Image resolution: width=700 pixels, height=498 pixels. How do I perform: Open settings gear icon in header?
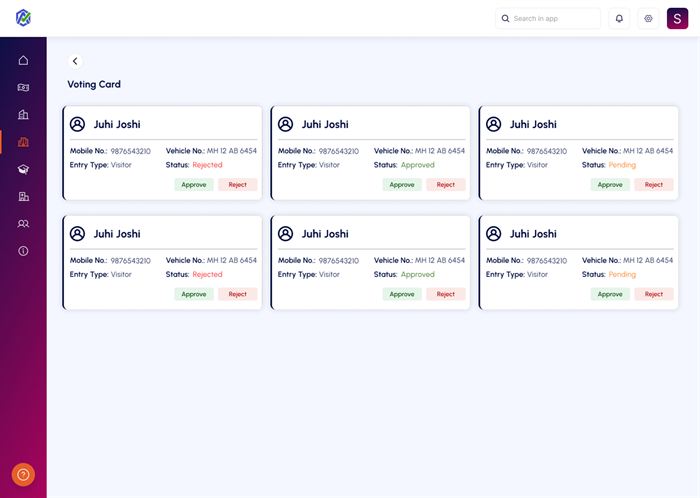coord(648,19)
